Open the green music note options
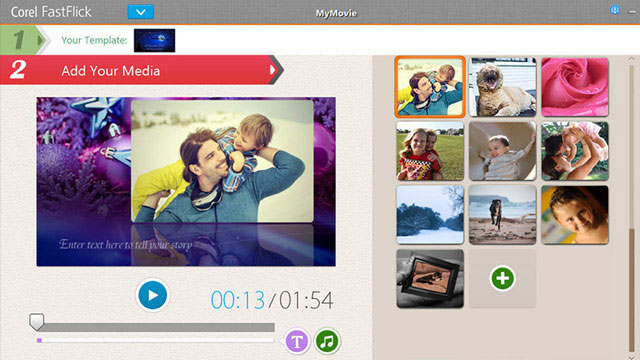The height and width of the screenshot is (360, 640). coord(327,341)
